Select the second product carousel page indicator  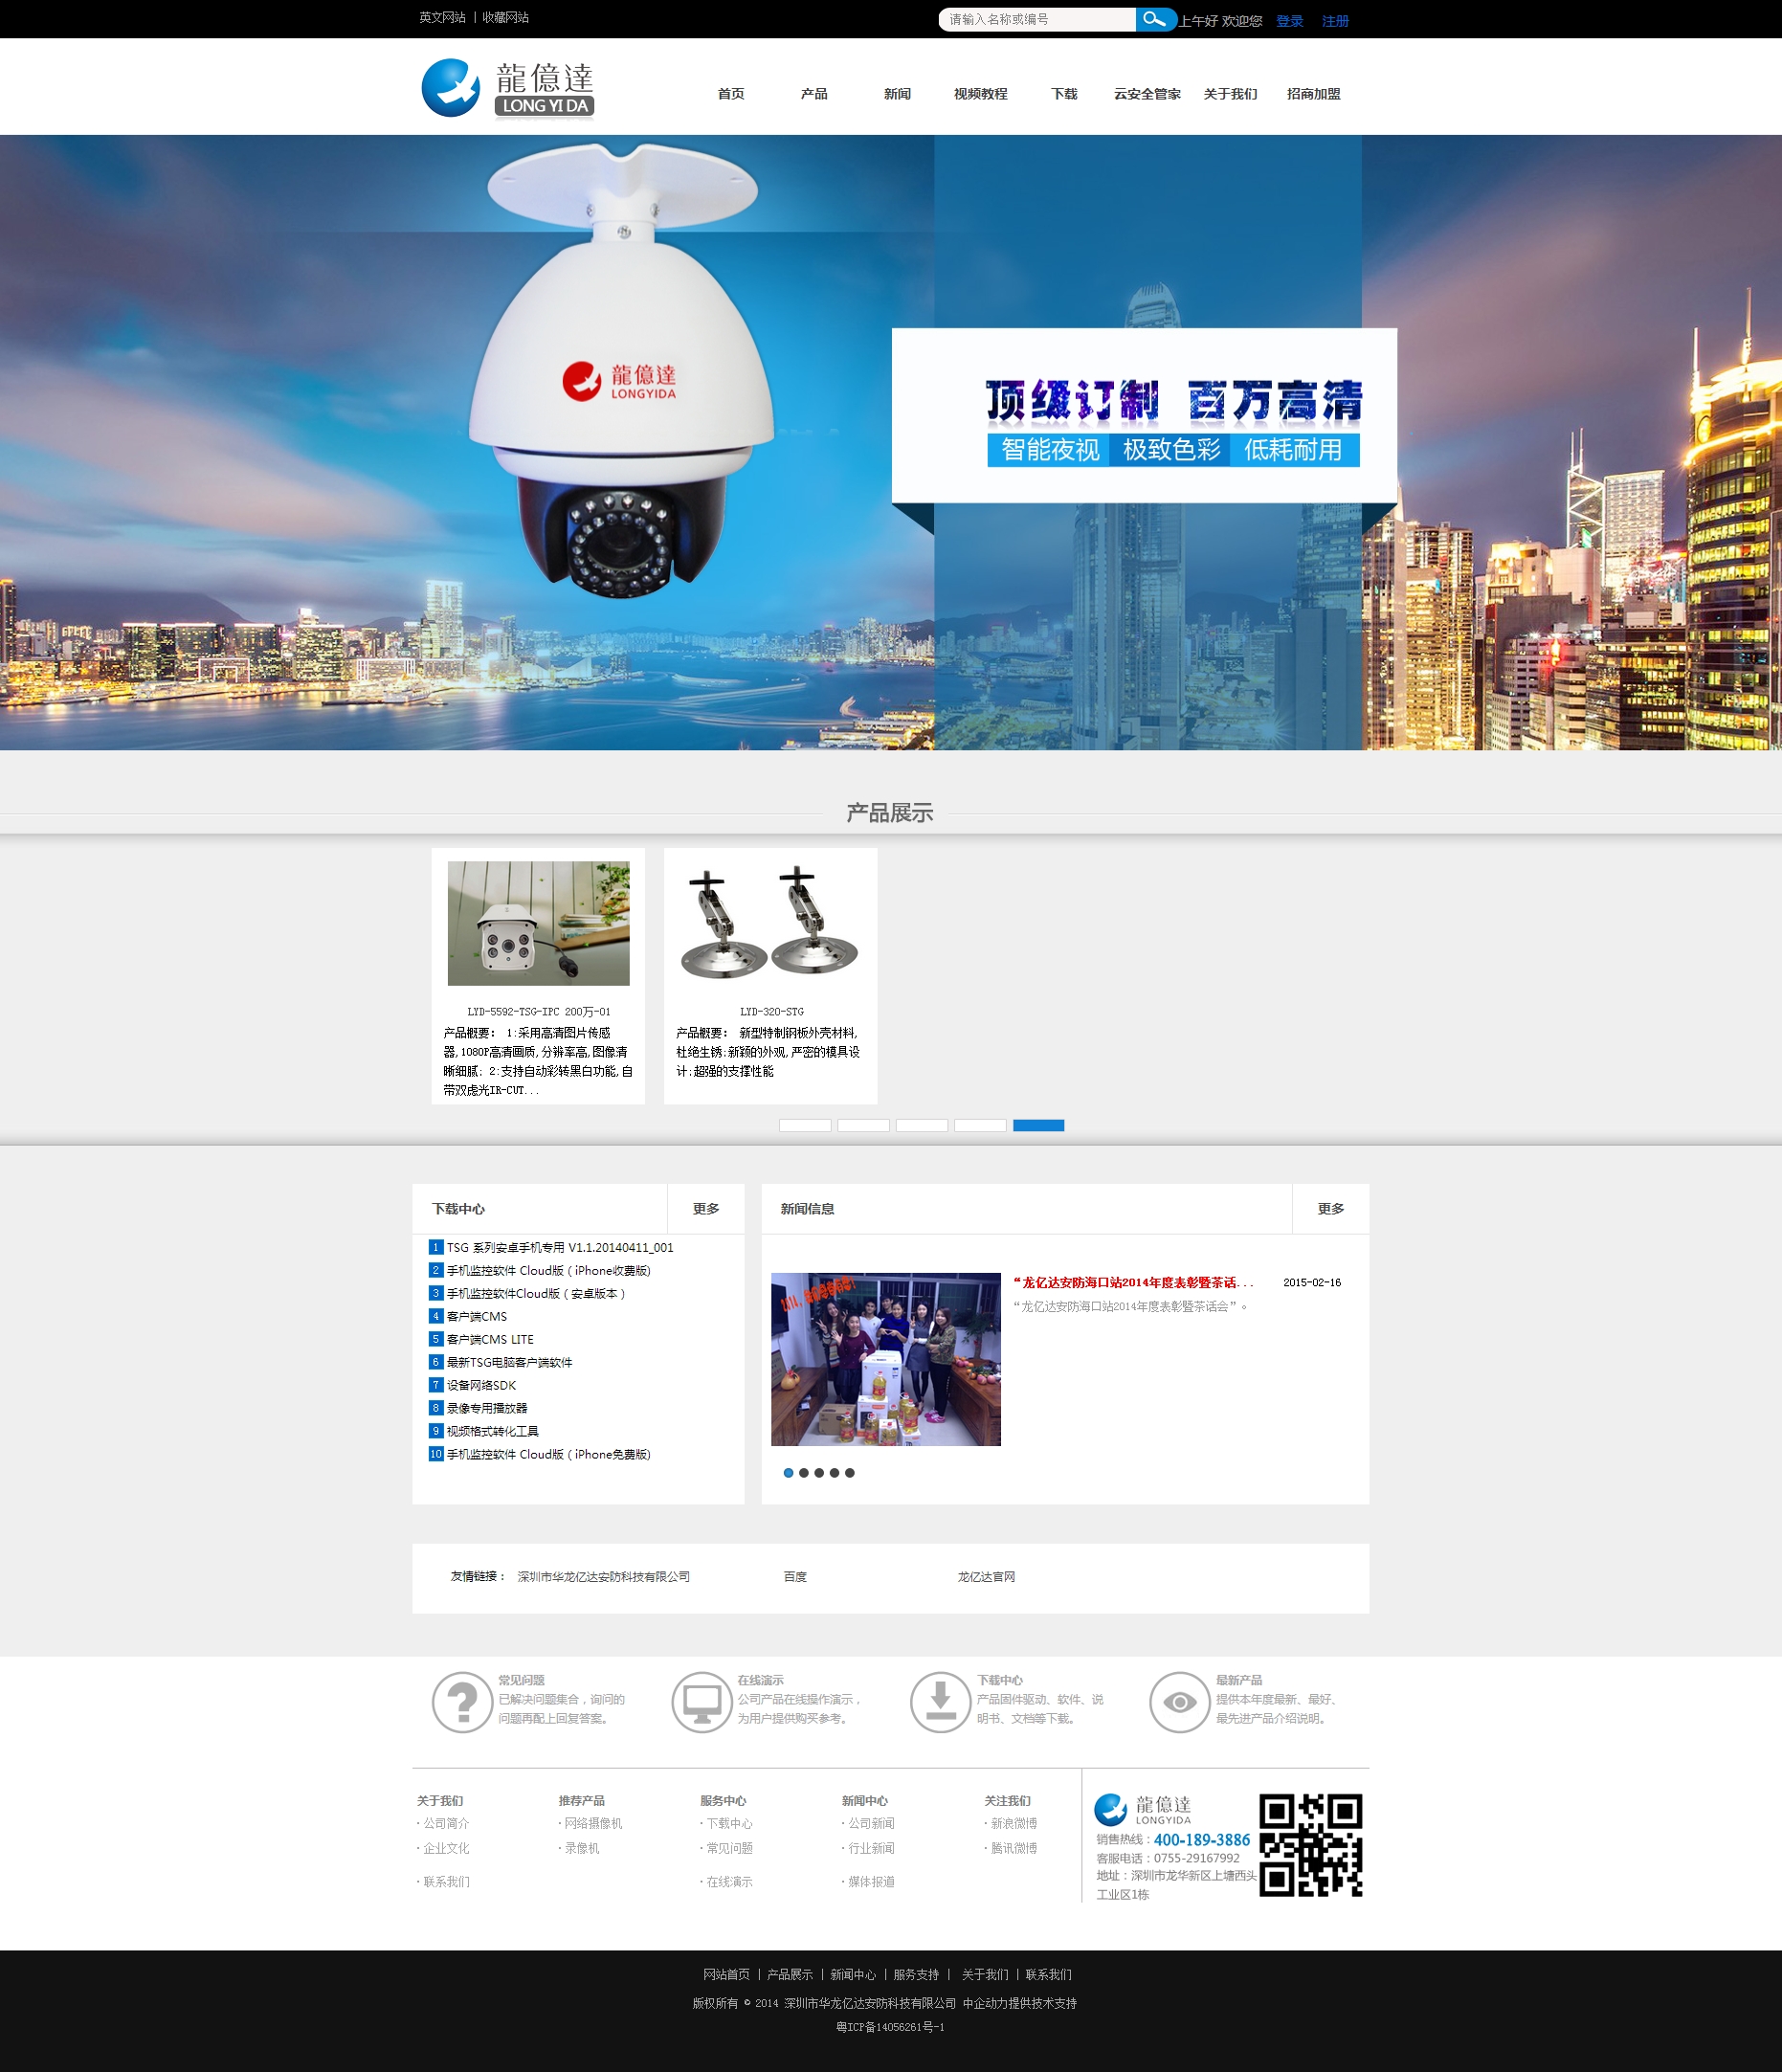(x=864, y=1125)
